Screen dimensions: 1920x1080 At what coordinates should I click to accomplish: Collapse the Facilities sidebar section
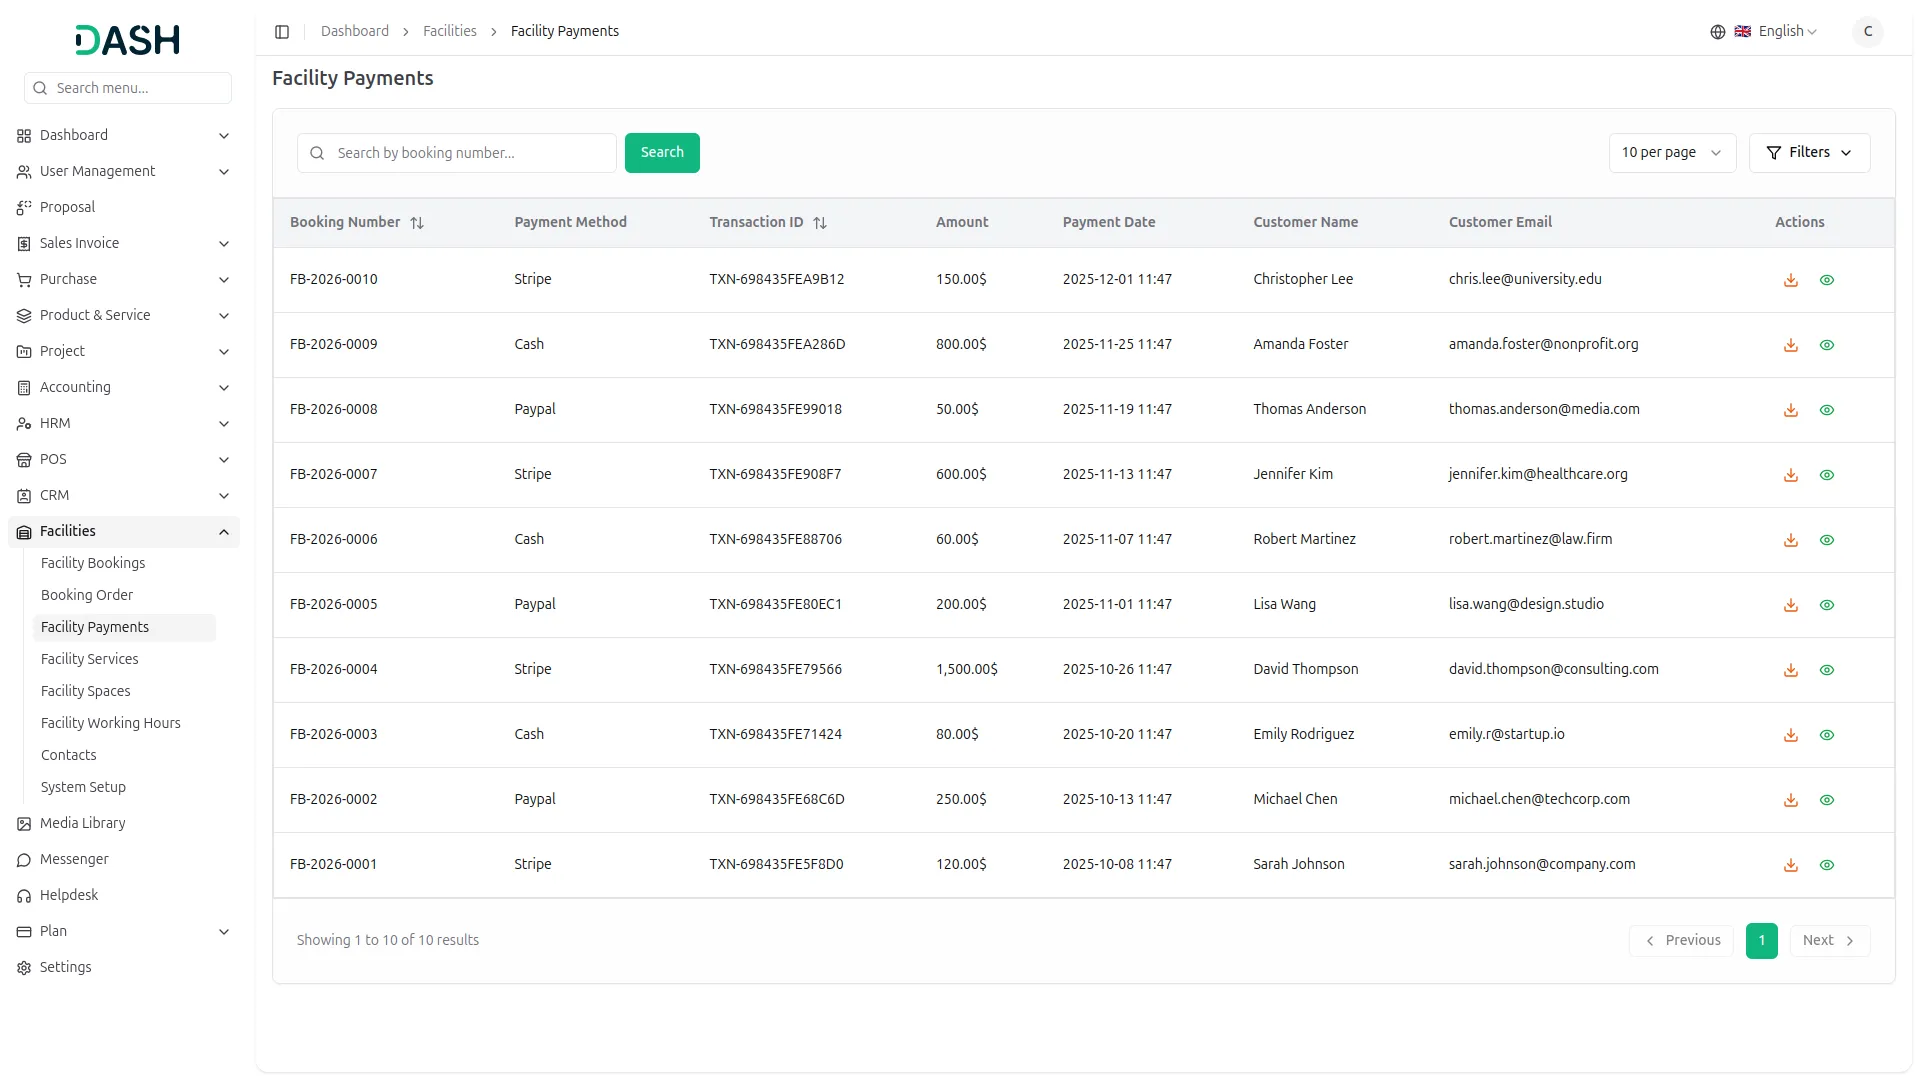point(224,532)
